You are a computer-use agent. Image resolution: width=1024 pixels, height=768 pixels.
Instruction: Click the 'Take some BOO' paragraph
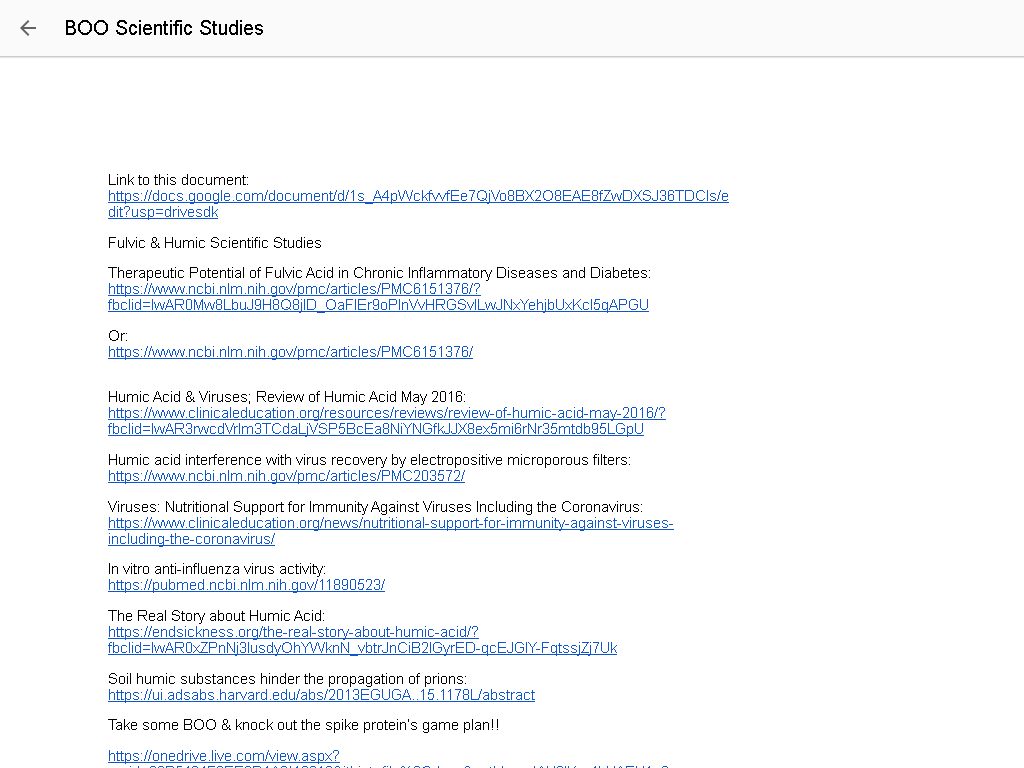pos(304,725)
